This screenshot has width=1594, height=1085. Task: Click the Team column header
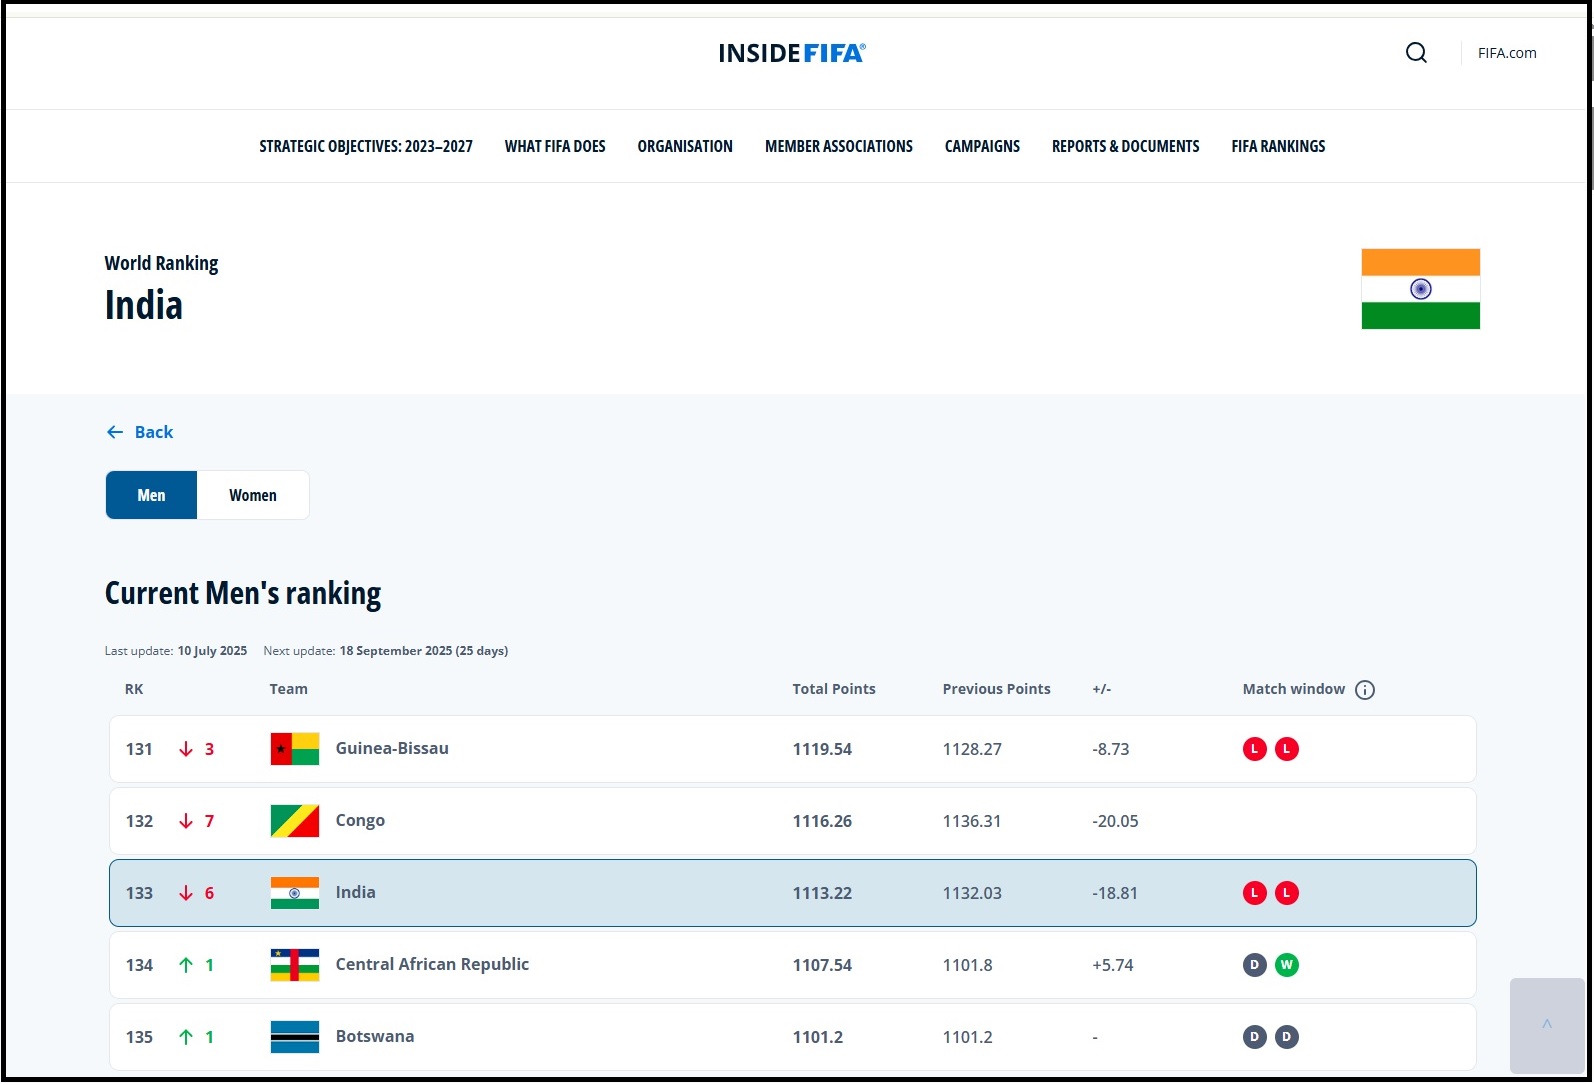(288, 689)
